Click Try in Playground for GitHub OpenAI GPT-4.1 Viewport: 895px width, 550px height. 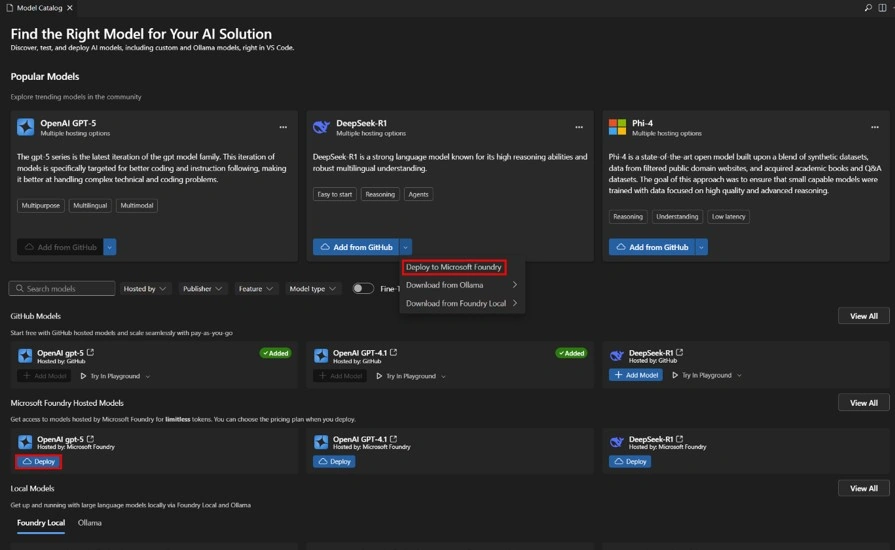406,377
